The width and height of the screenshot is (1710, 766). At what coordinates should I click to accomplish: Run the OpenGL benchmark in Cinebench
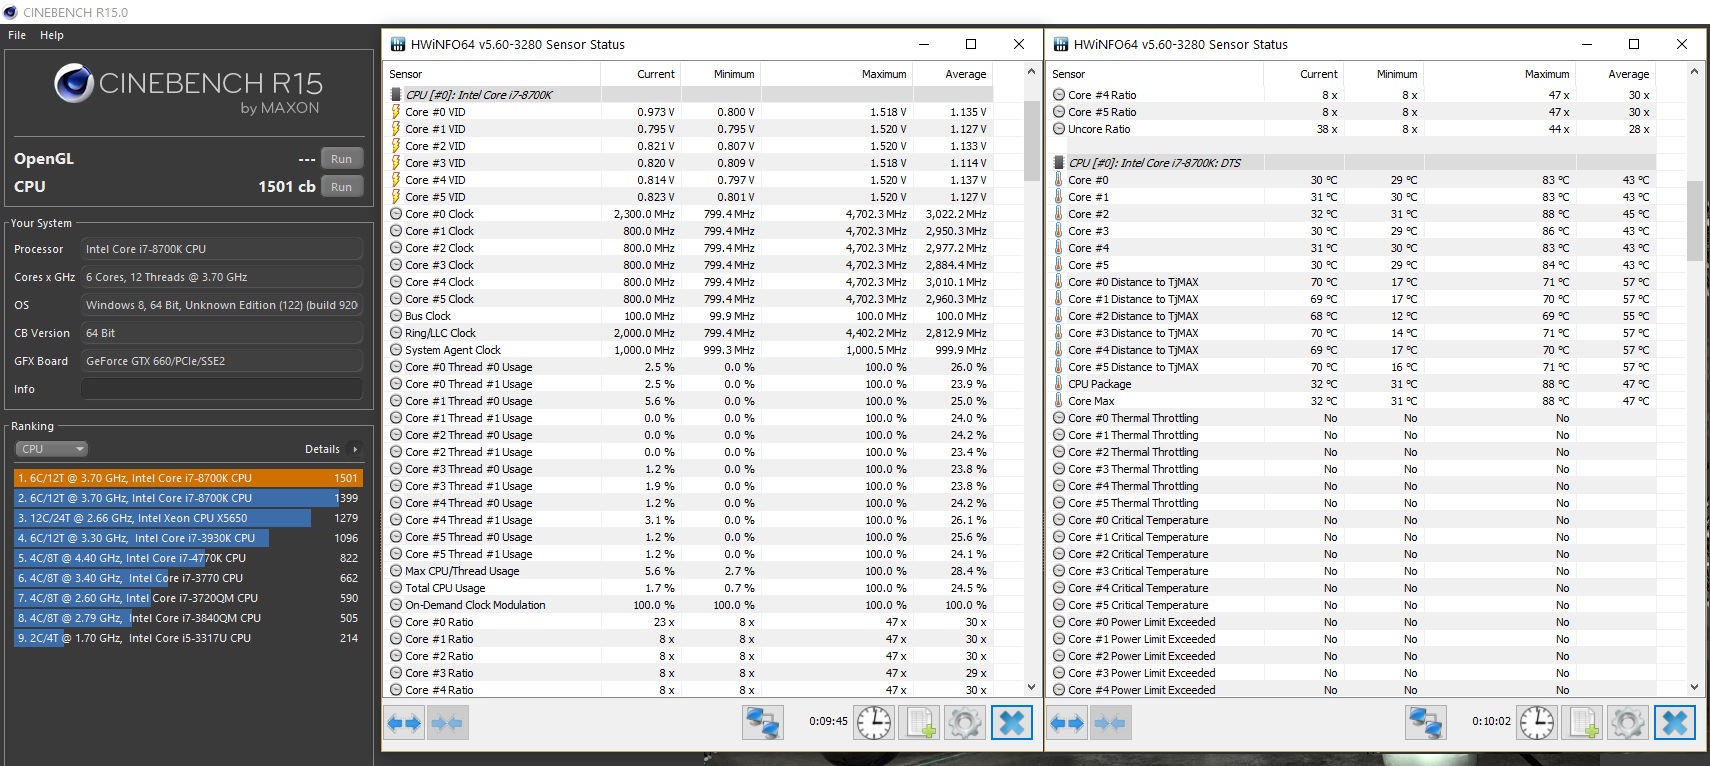coord(341,159)
